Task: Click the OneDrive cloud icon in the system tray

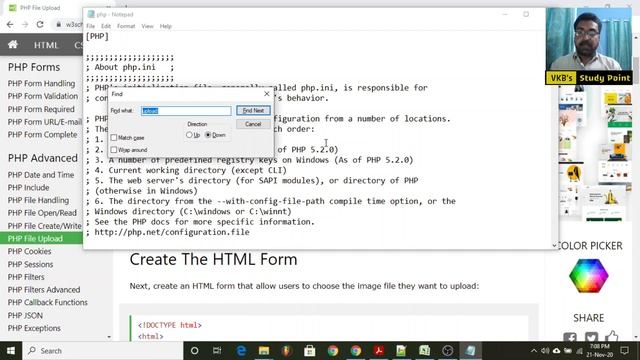Action: point(556,351)
